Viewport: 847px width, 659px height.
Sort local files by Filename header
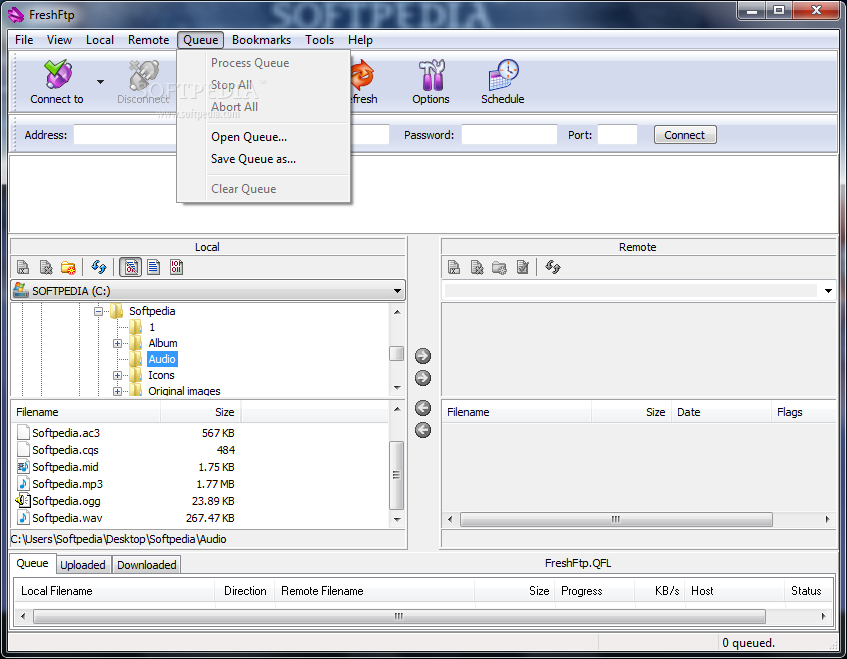86,412
